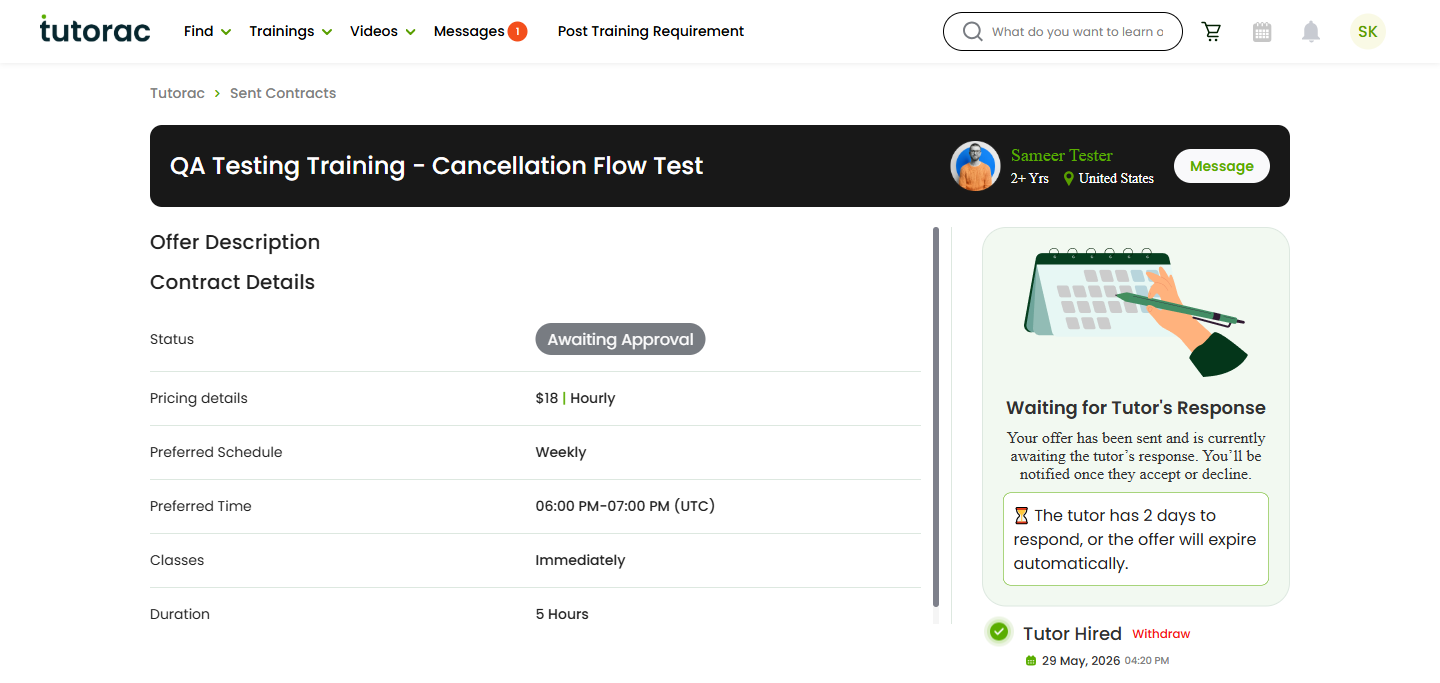Click the search magnifier icon

(972, 32)
